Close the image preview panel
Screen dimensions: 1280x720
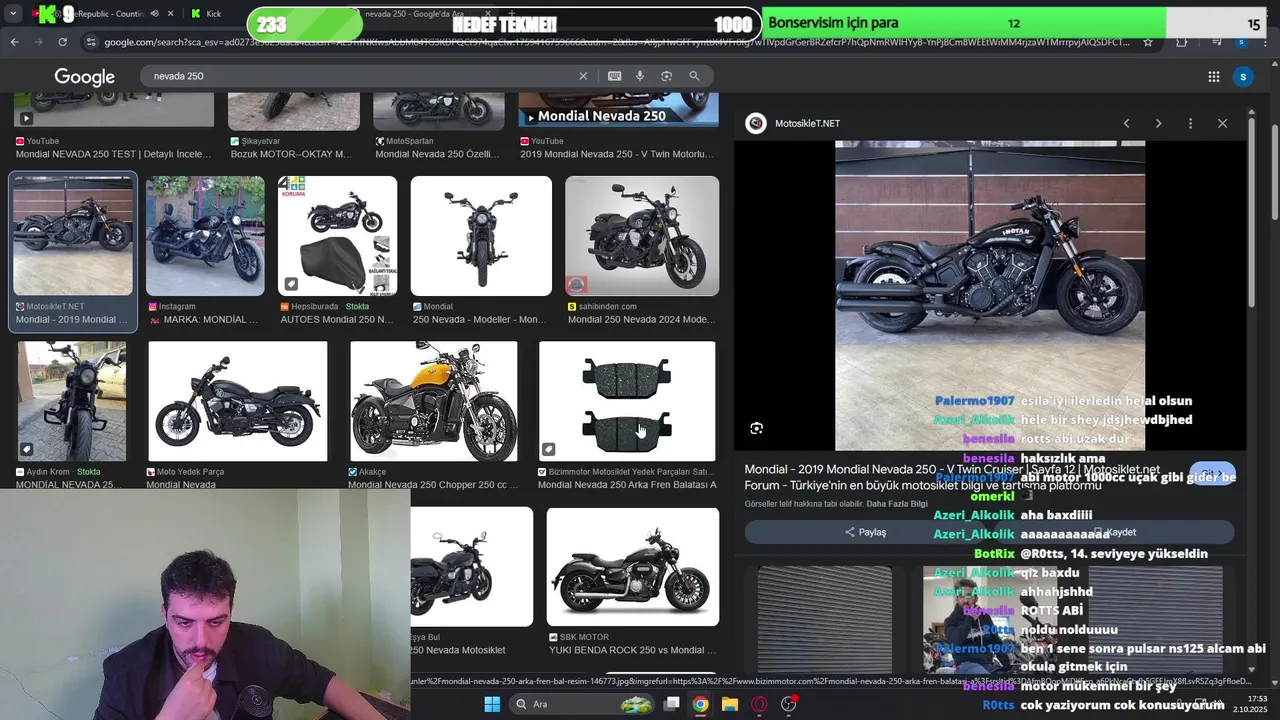(x=1222, y=123)
